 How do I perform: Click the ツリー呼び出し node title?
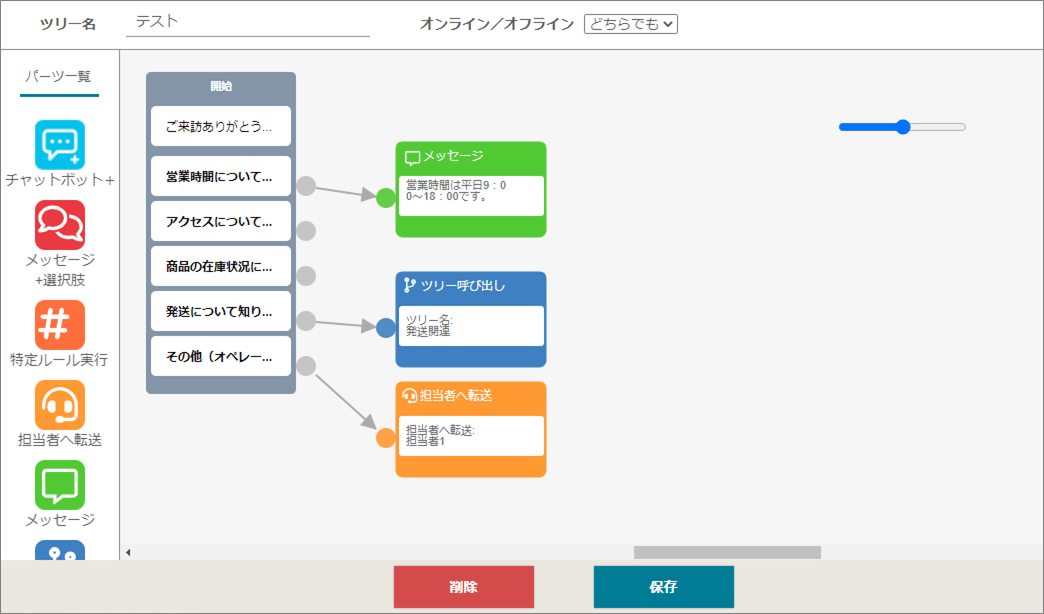click(x=463, y=286)
